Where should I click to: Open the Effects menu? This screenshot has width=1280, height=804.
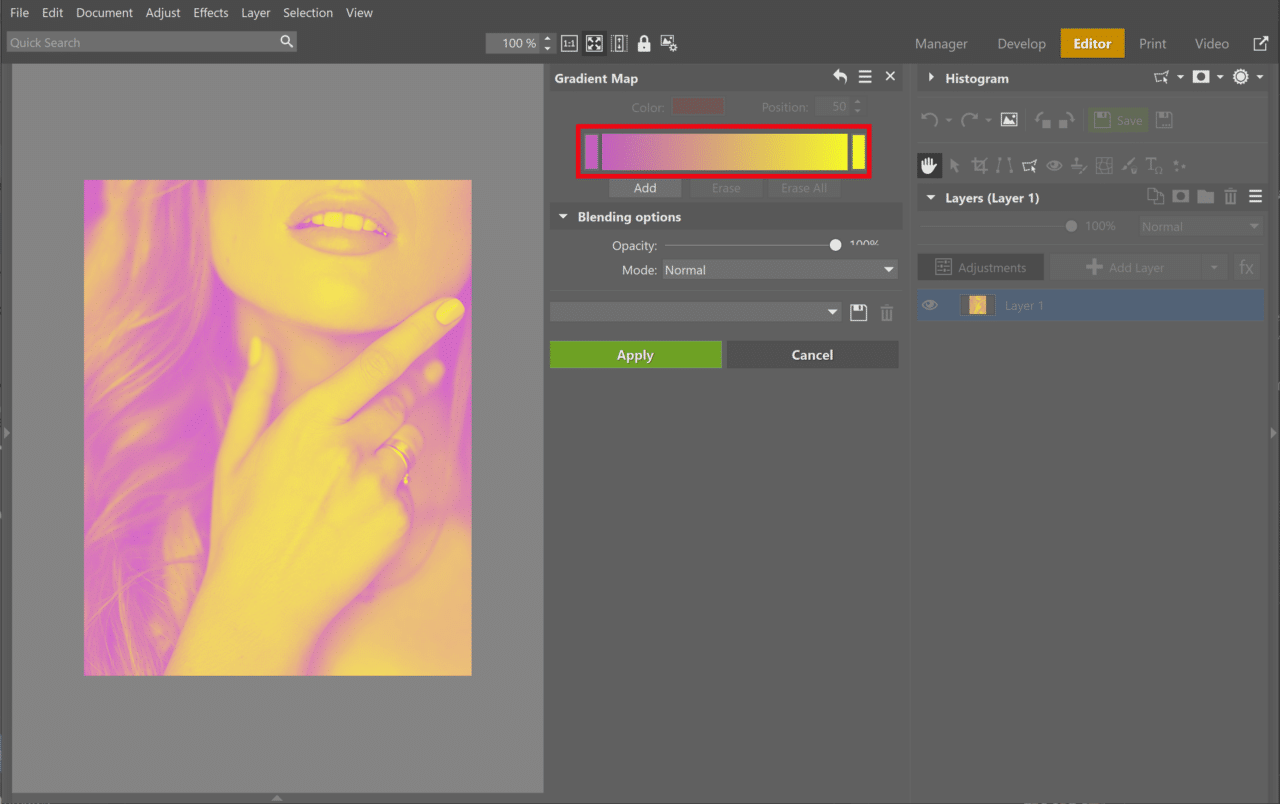(210, 12)
